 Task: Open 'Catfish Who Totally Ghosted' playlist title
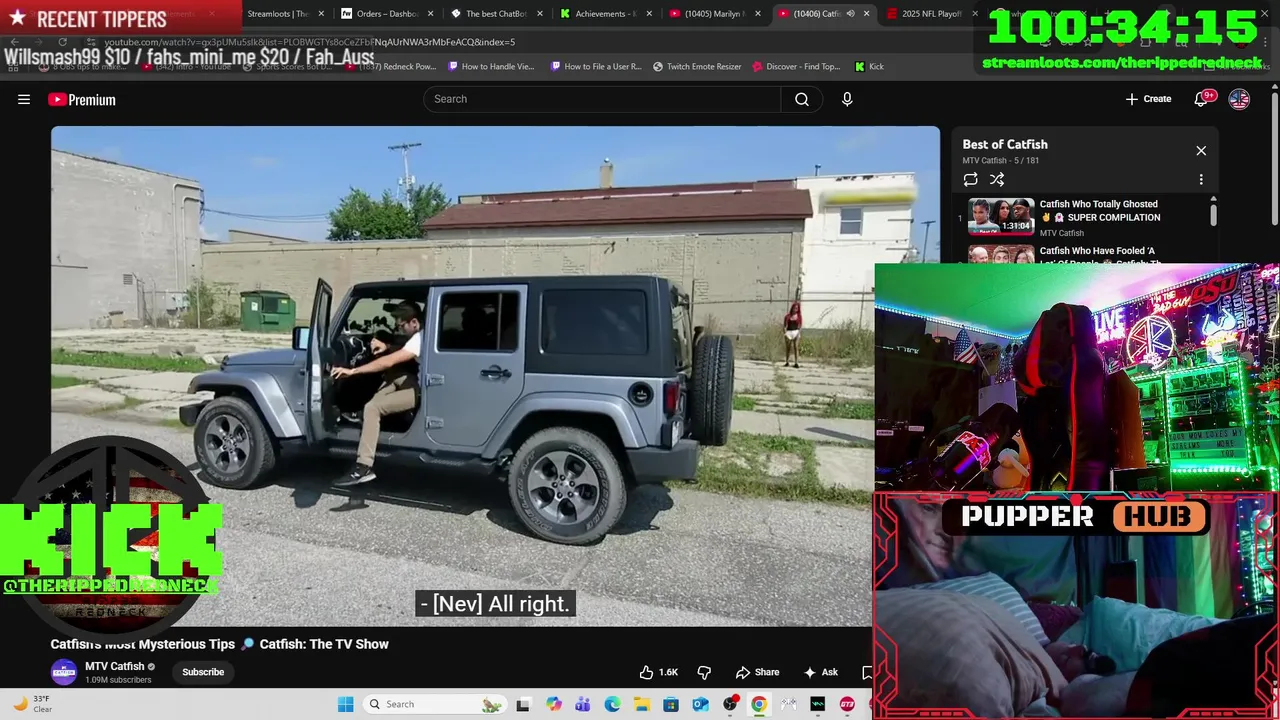[x=1100, y=210]
